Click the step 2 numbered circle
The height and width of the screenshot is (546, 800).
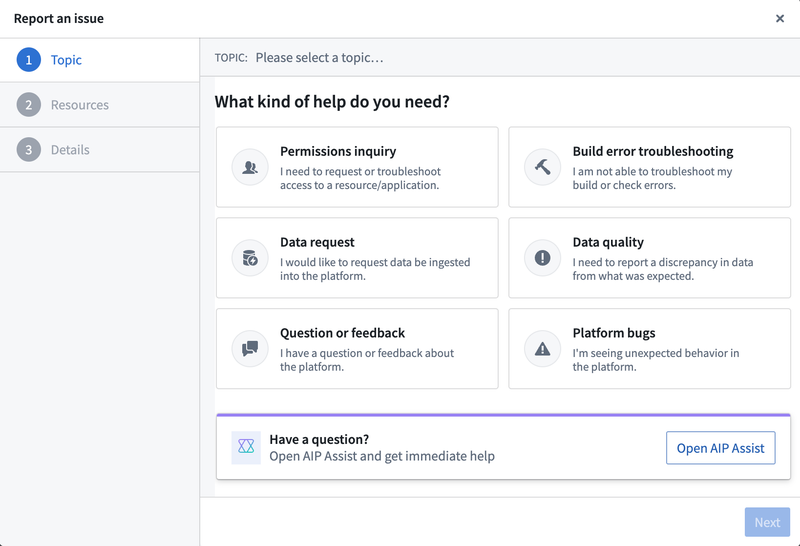tap(29, 105)
